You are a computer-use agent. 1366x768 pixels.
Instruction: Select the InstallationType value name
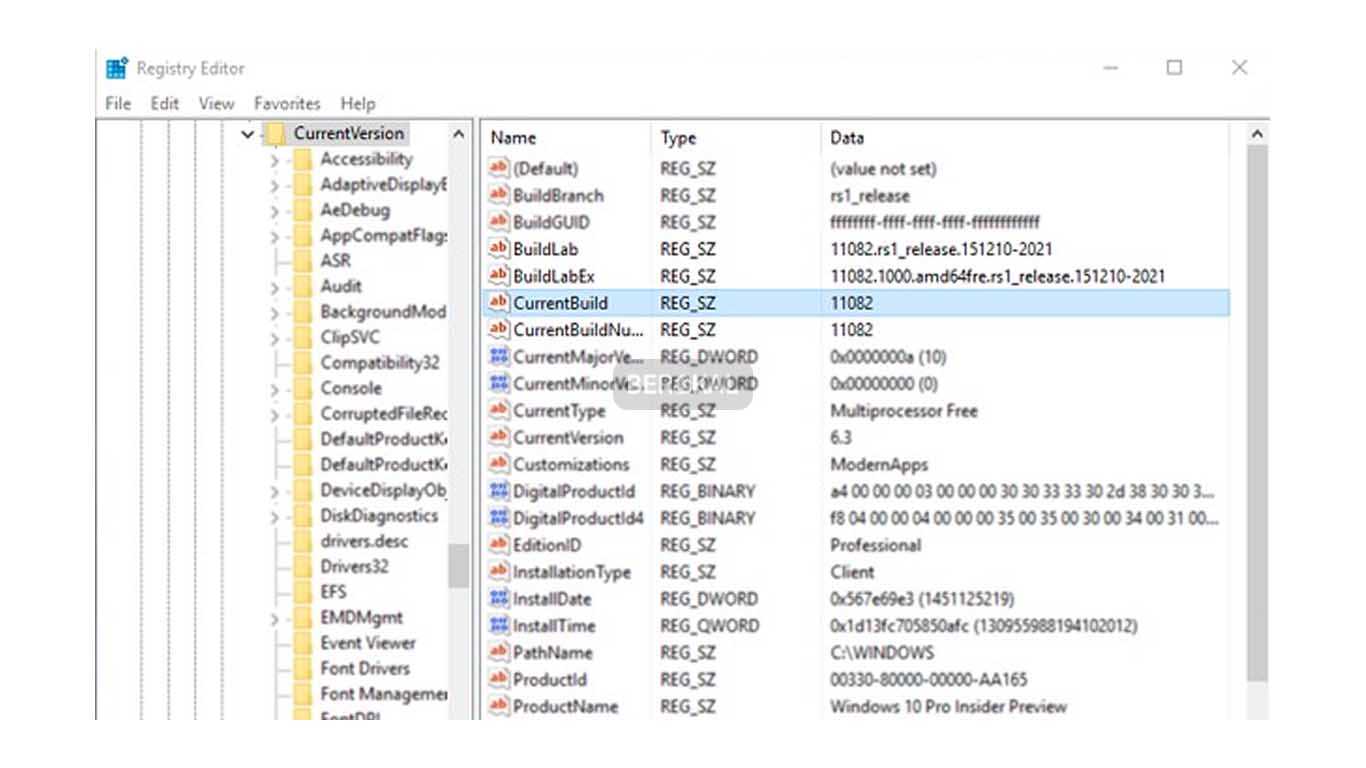(x=572, y=572)
